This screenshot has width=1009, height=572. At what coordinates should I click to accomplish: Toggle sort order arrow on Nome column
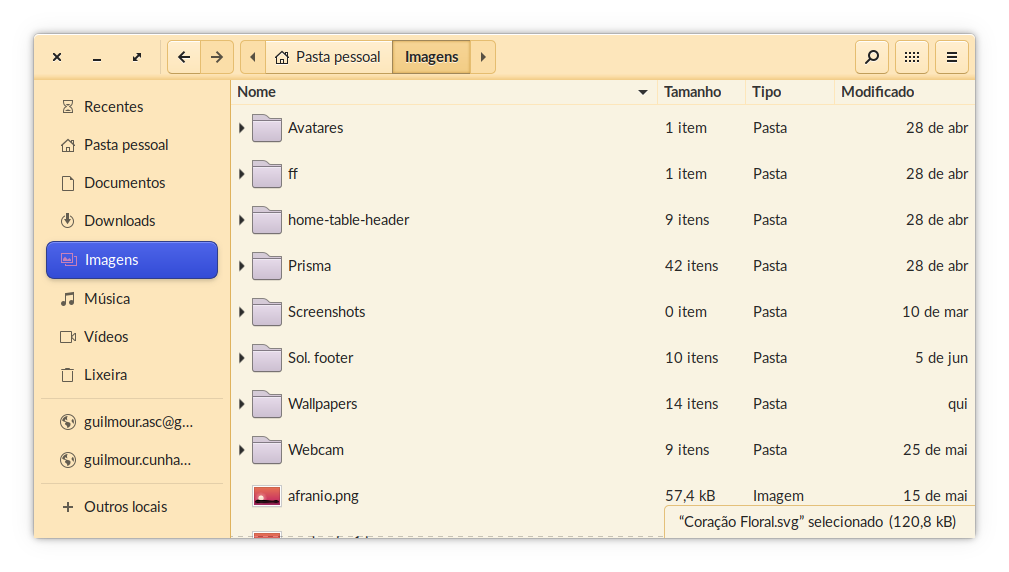[x=642, y=93]
